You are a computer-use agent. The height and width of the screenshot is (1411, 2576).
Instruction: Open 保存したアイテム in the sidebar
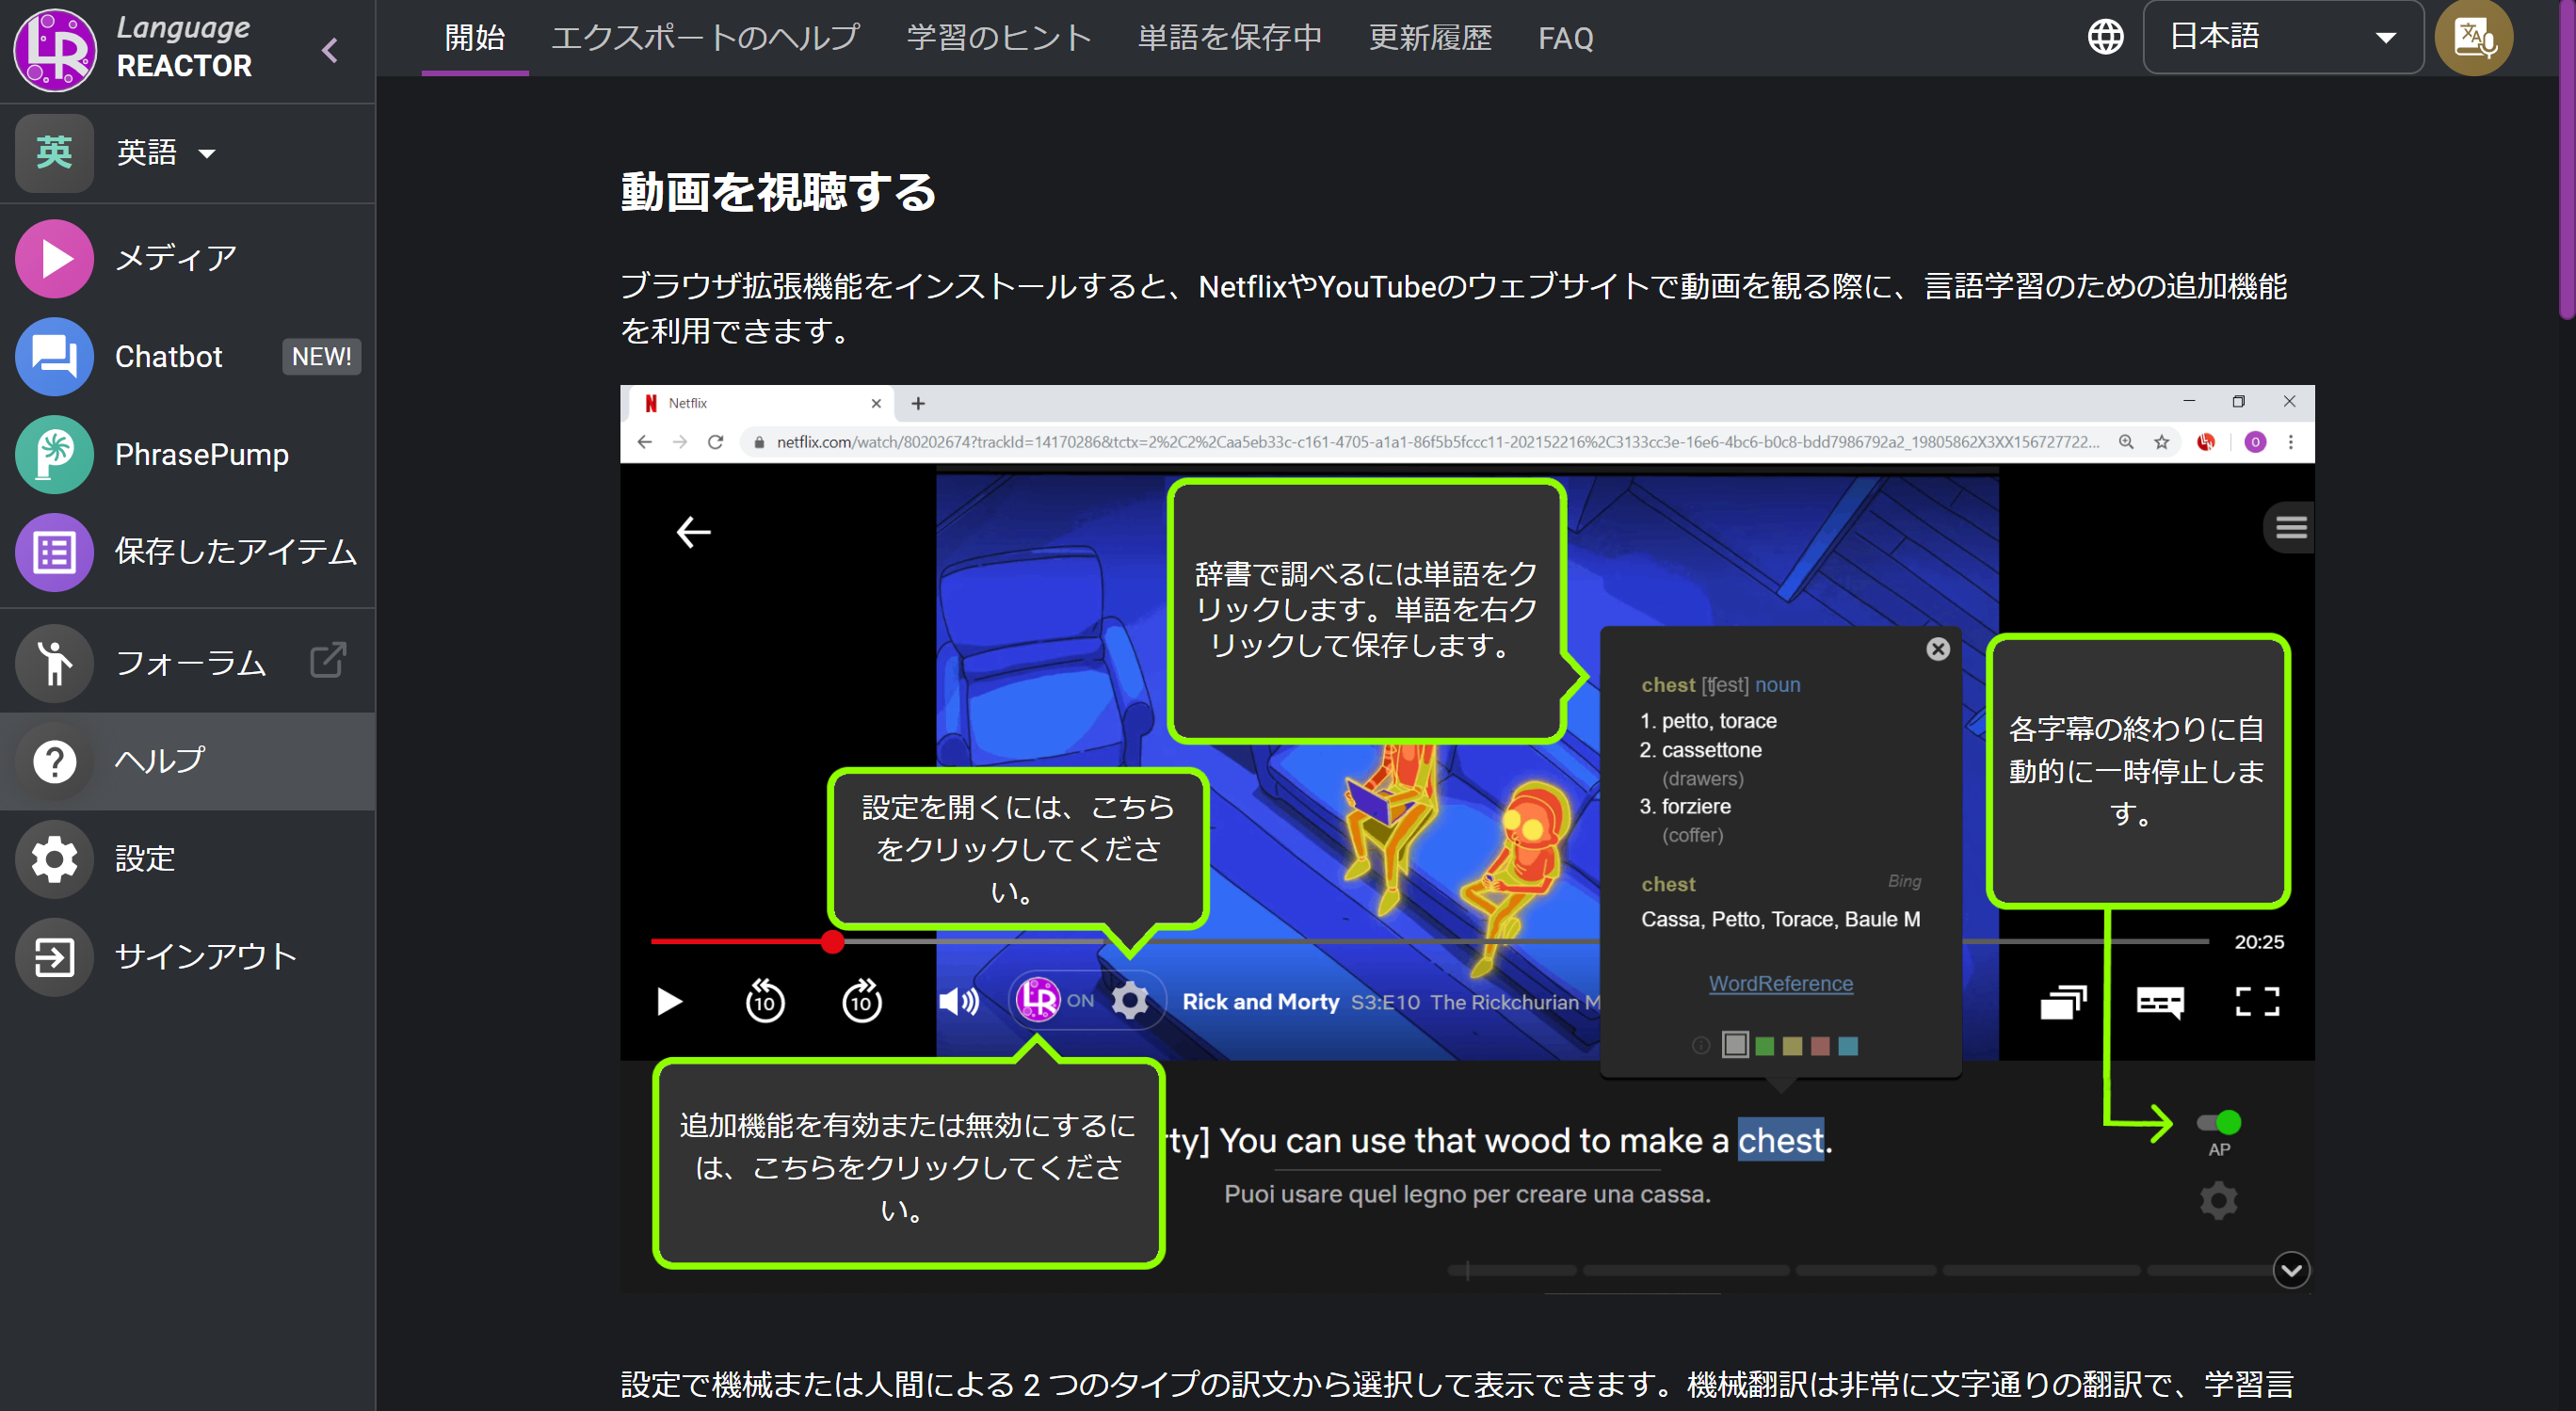click(187, 552)
